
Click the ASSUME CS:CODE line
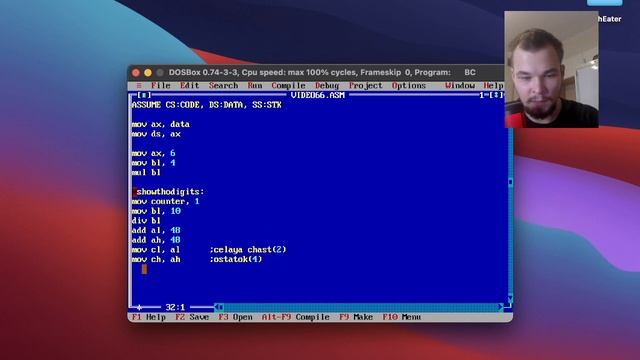pos(207,105)
